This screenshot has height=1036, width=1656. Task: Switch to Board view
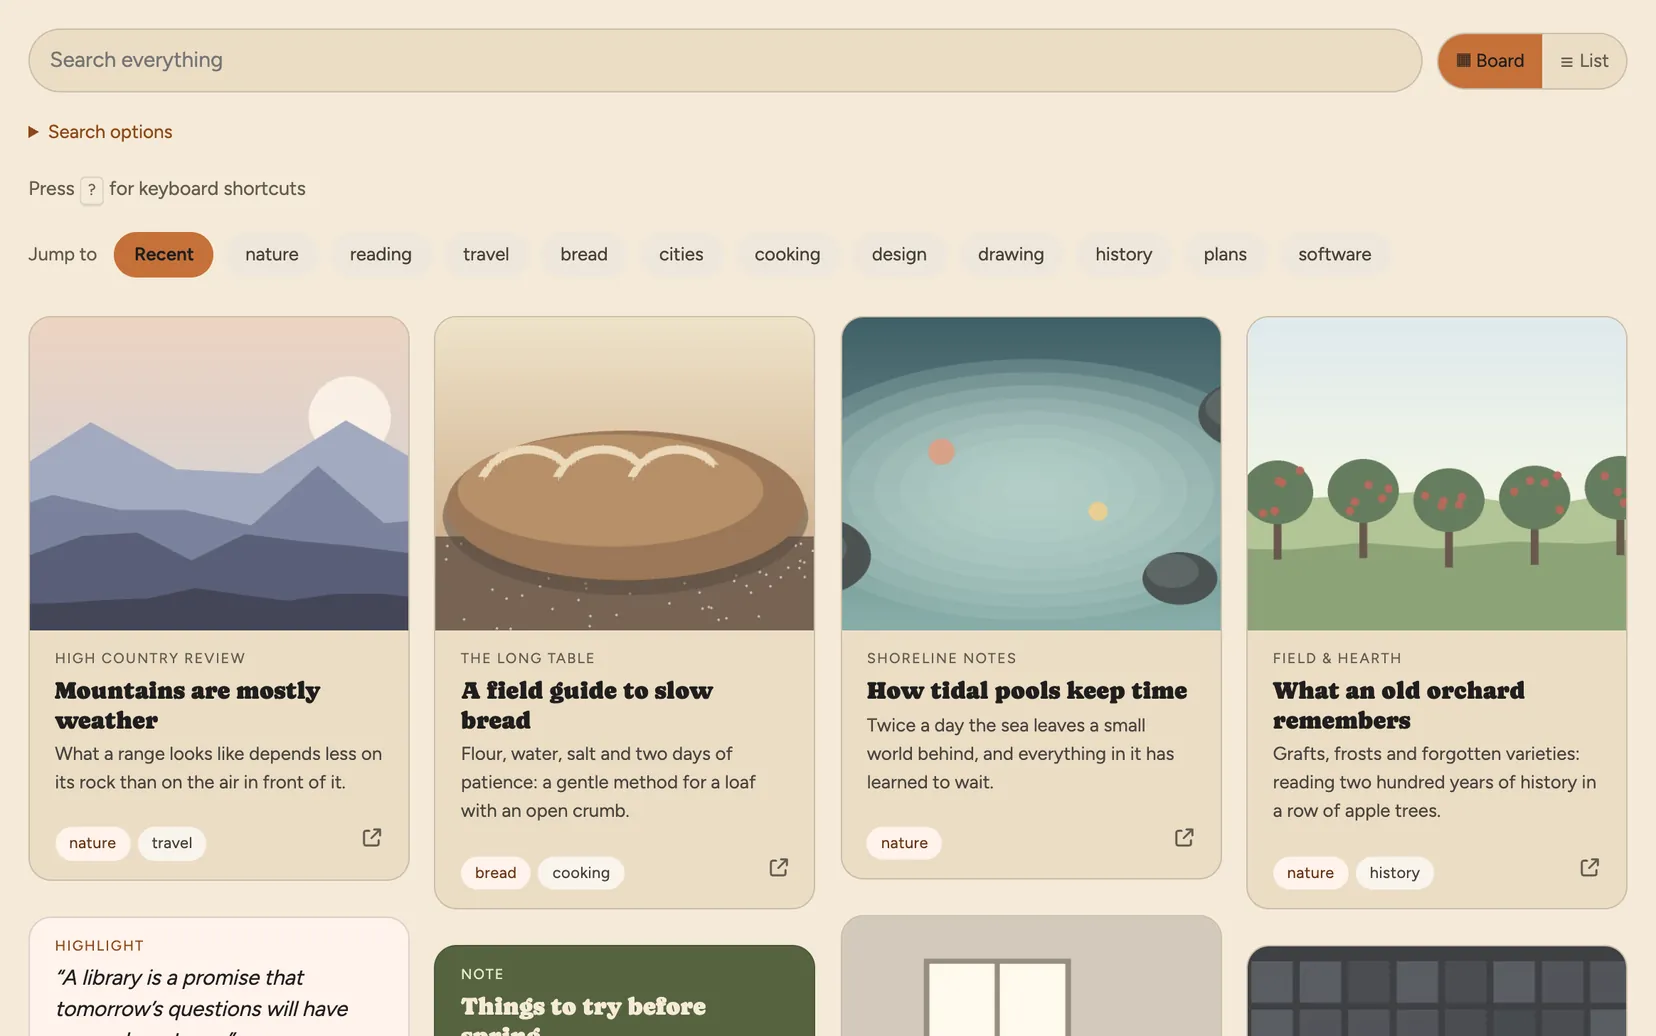coord(1490,61)
